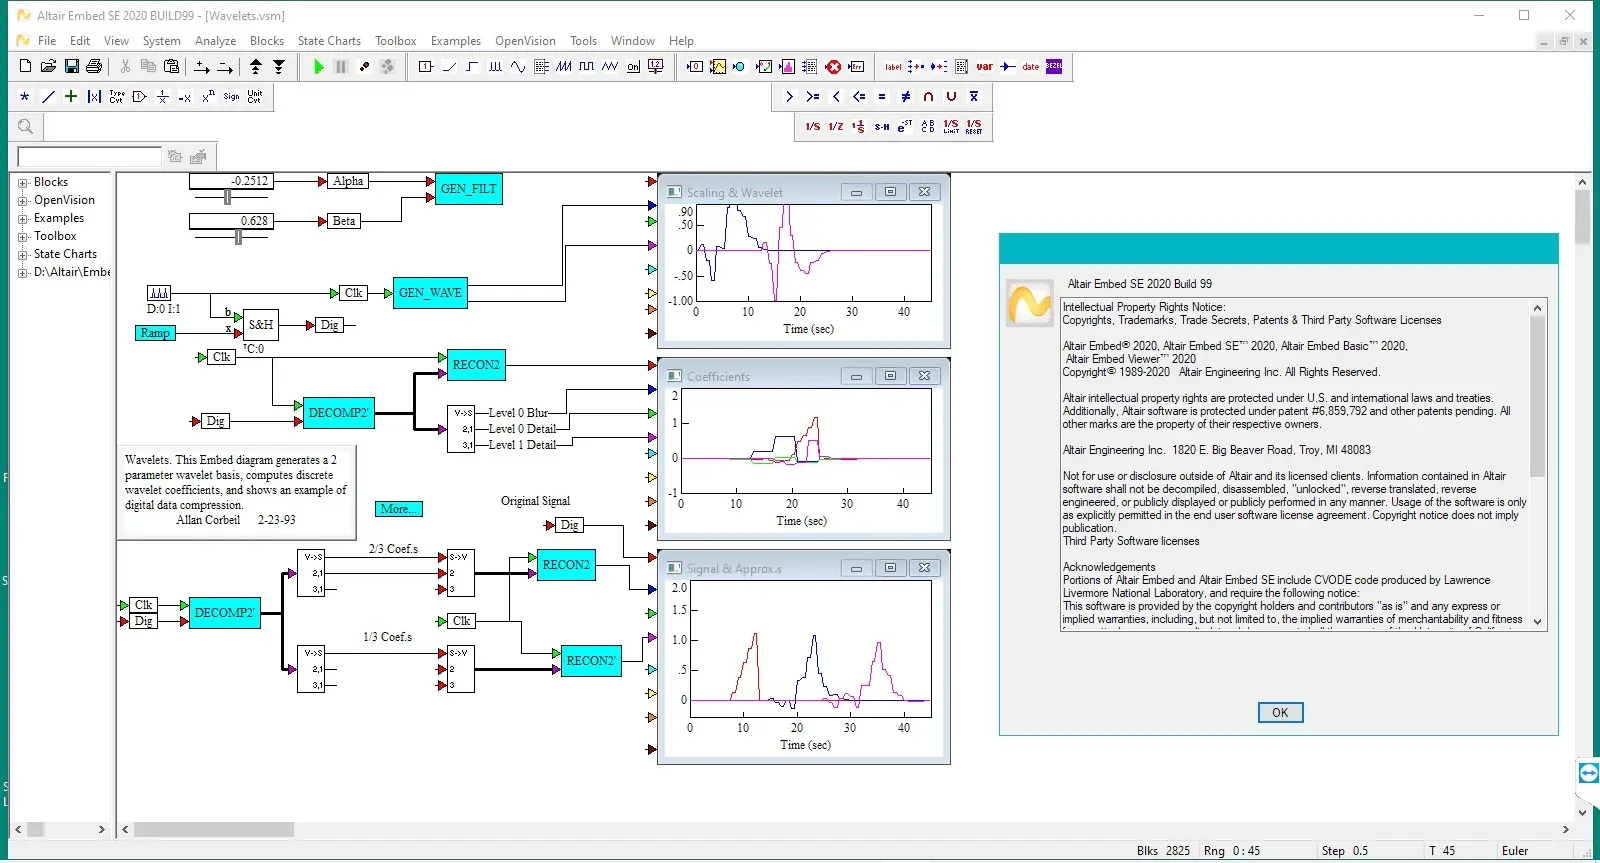
Task: Maximize the Coefficients plot window
Action: pyautogui.click(x=890, y=376)
